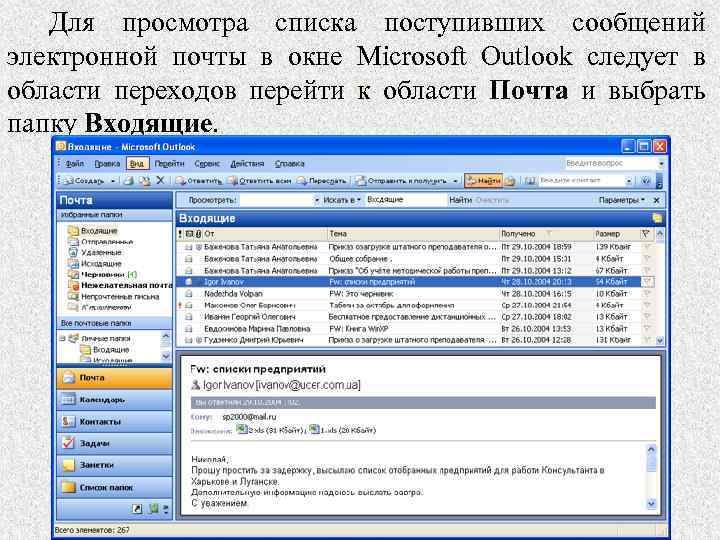The height and width of the screenshot is (540, 720).
Task: Open the Сервис menu
Action: 207,163
